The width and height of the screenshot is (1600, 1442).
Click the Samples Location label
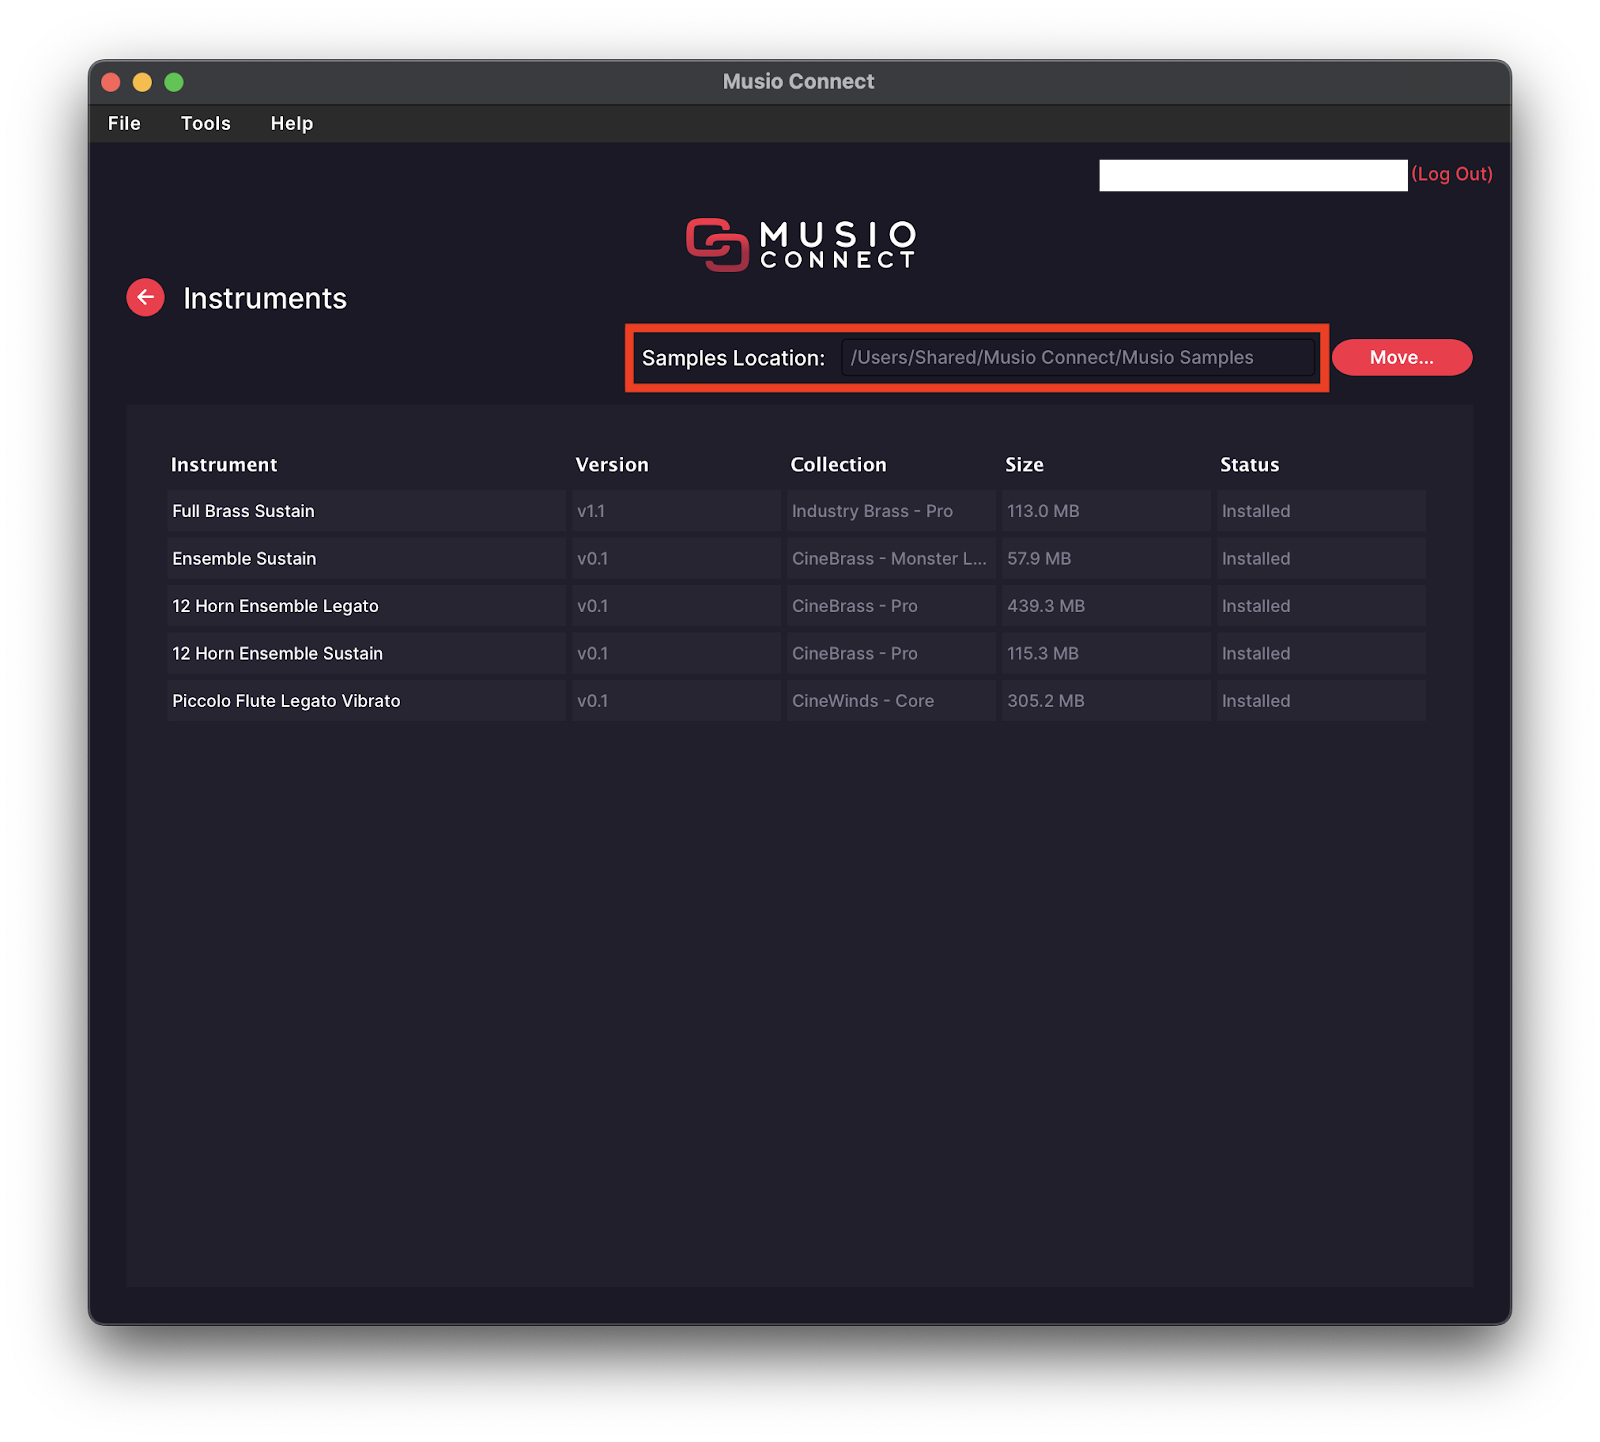[x=733, y=358]
